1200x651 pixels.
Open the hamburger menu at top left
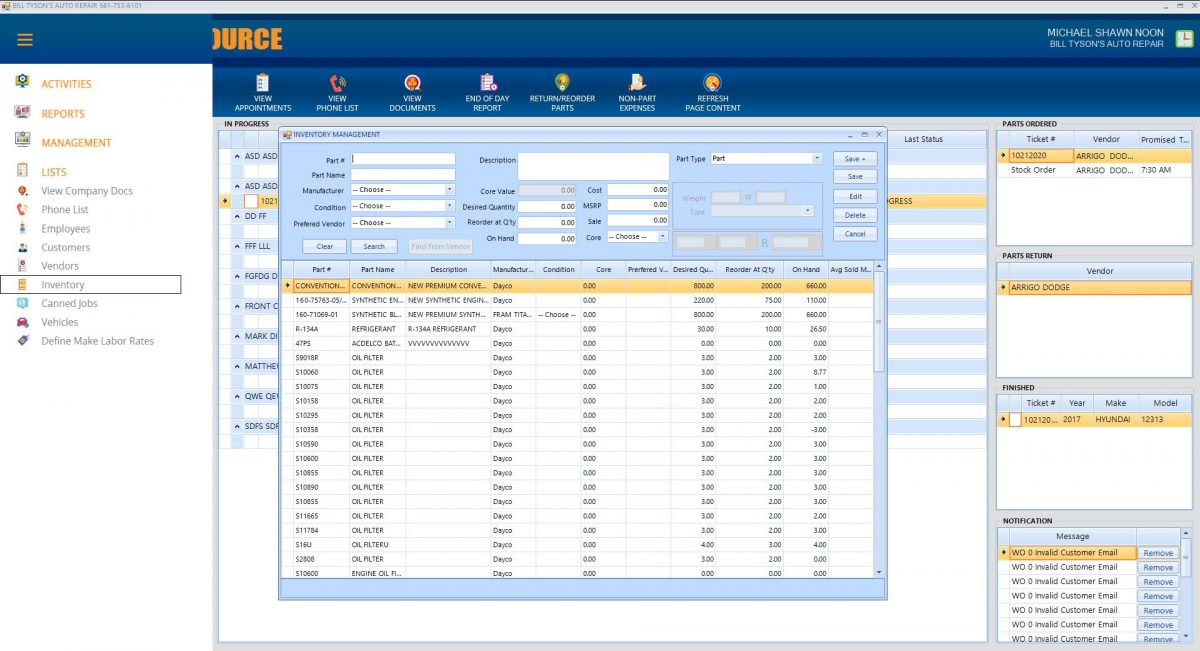tap(25, 40)
